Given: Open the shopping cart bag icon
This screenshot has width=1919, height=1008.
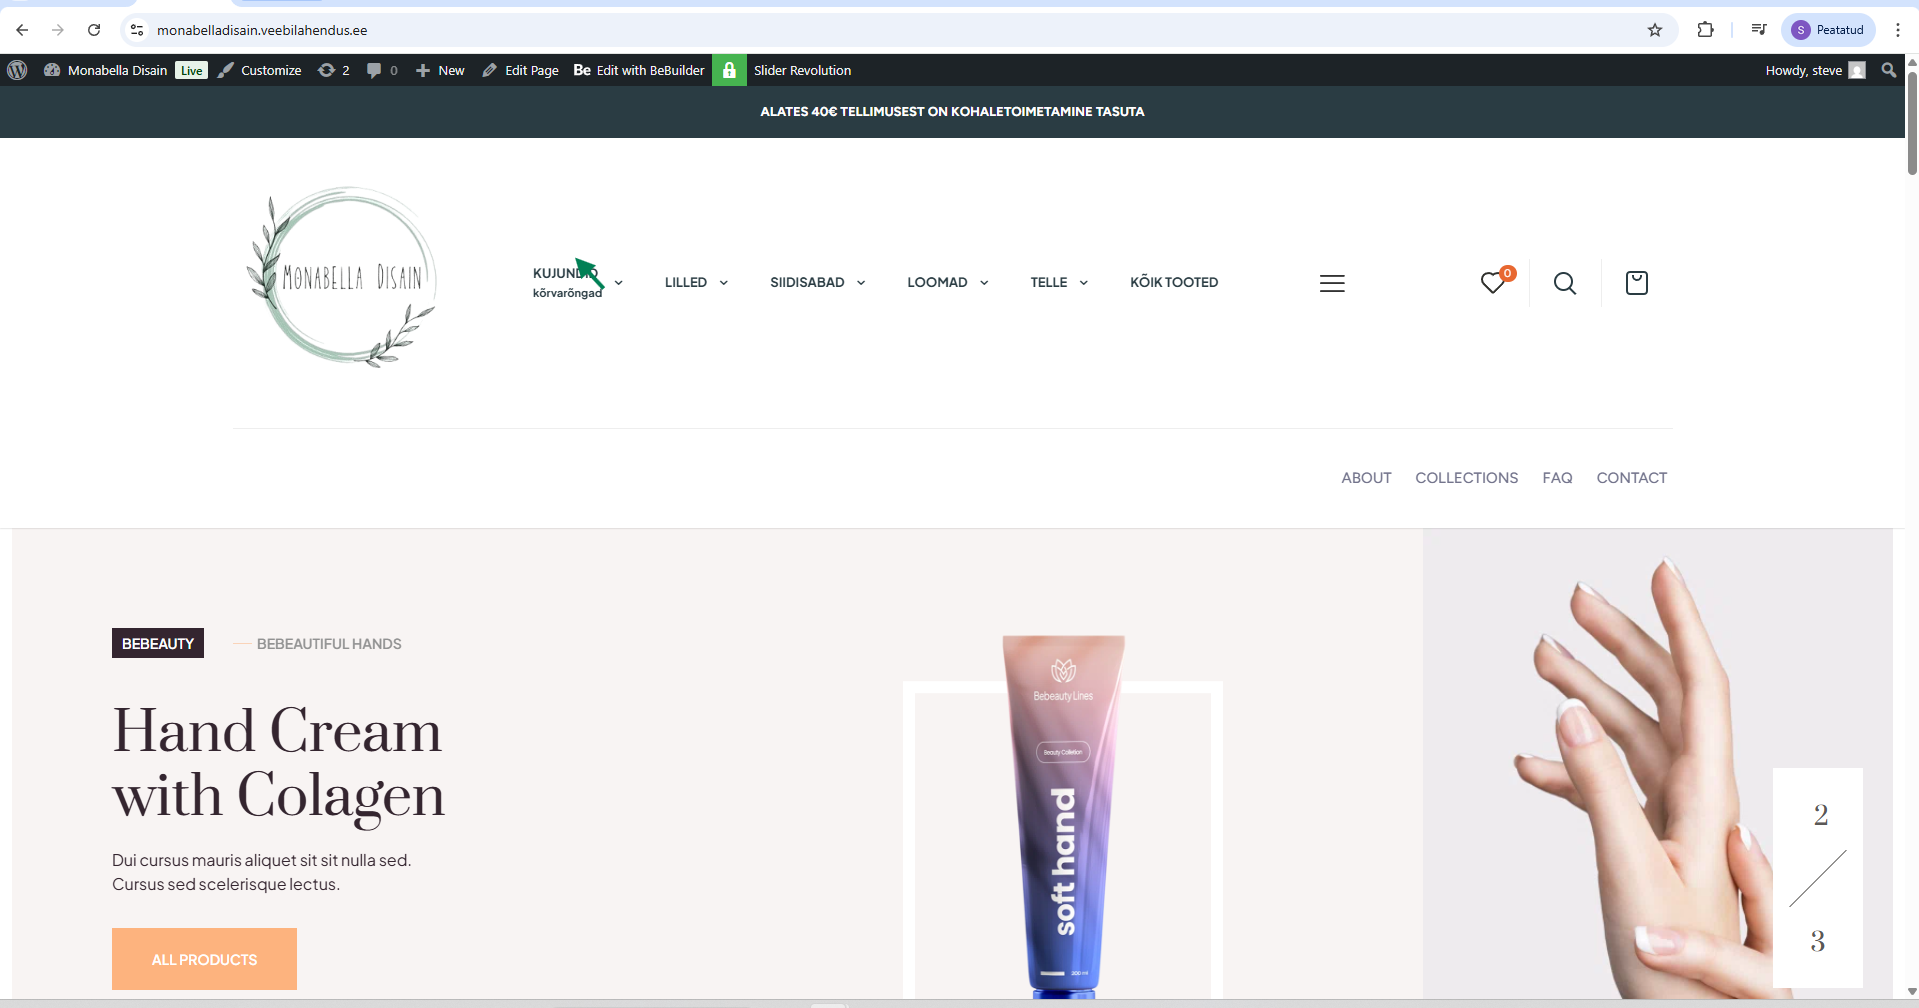Looking at the screenshot, I should click(x=1636, y=283).
